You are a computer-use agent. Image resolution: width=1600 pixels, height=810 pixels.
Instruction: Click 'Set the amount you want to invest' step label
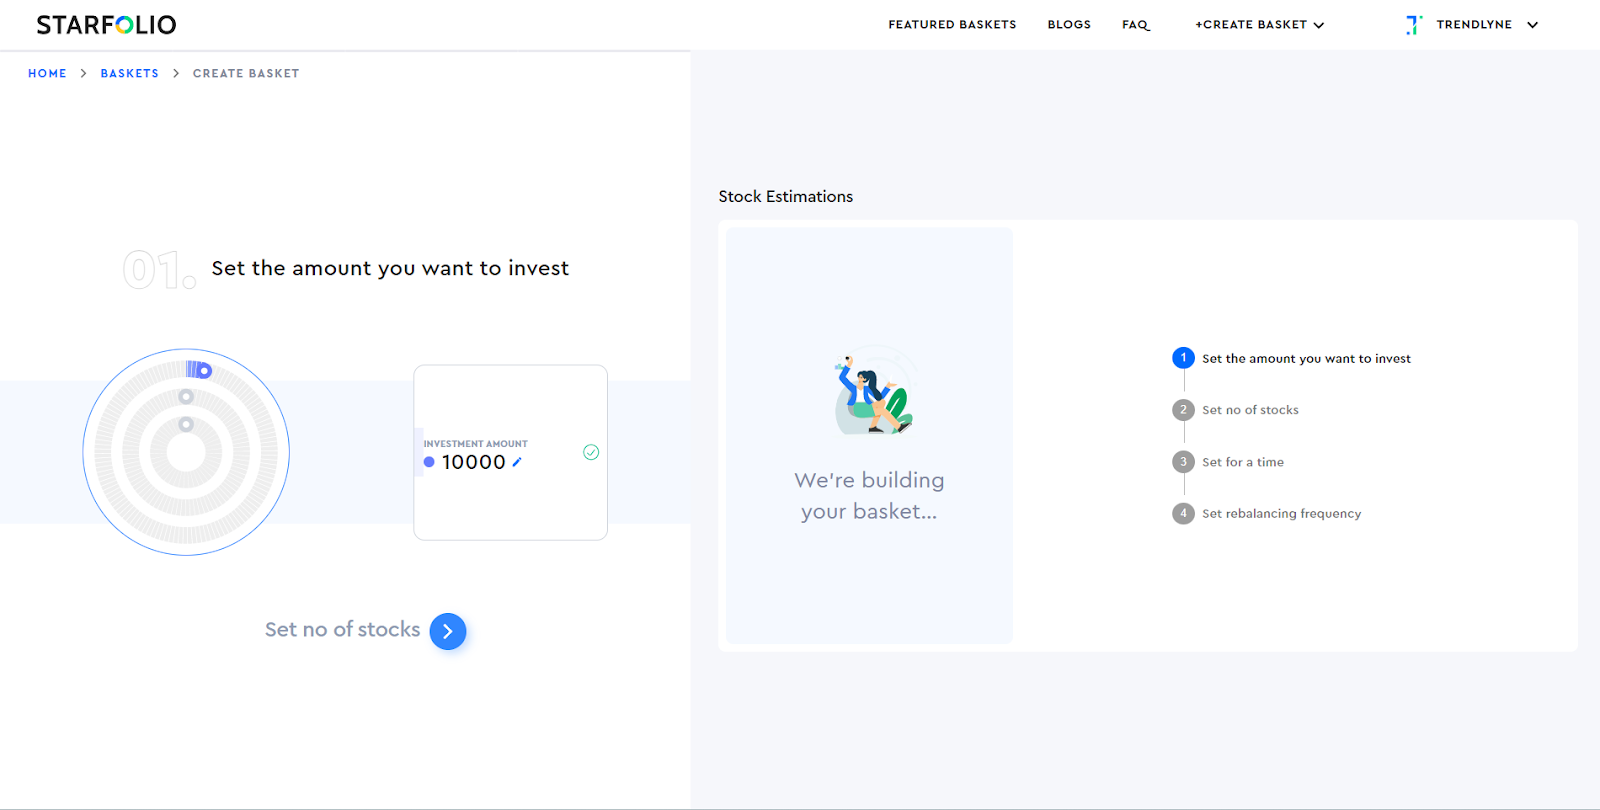(x=1306, y=359)
